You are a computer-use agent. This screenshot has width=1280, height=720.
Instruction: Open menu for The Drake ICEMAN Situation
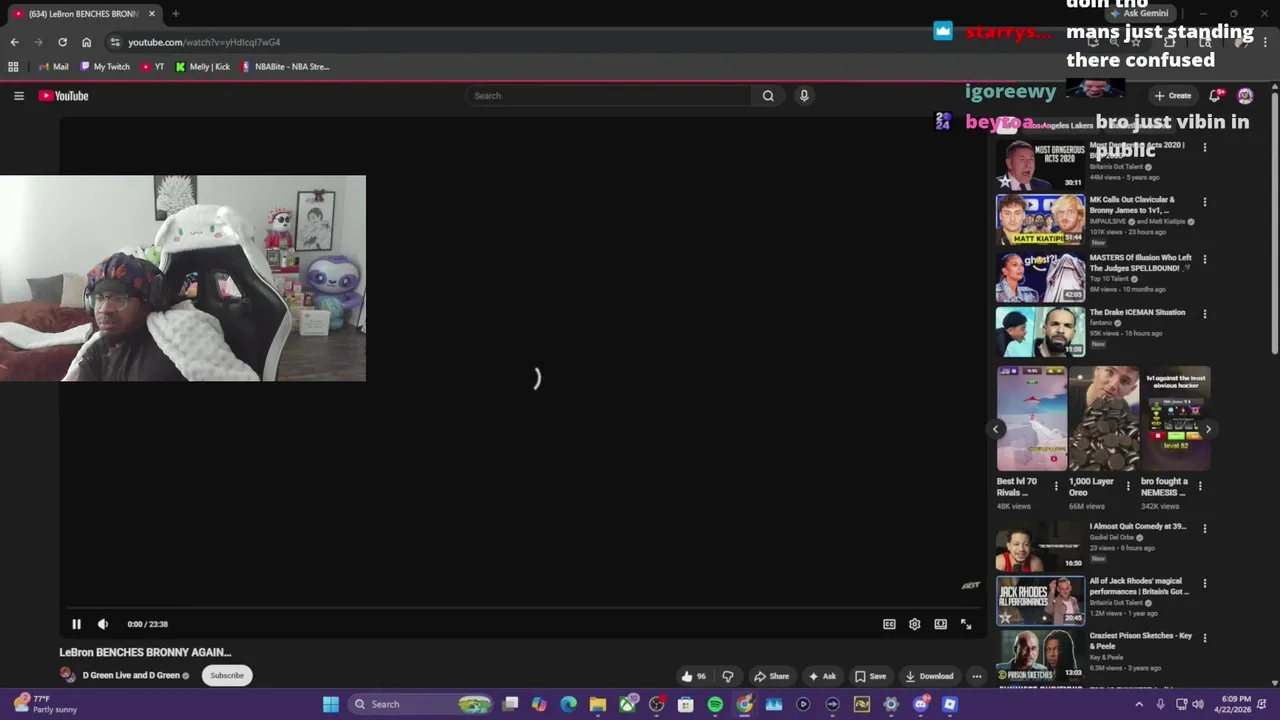[x=1204, y=314]
